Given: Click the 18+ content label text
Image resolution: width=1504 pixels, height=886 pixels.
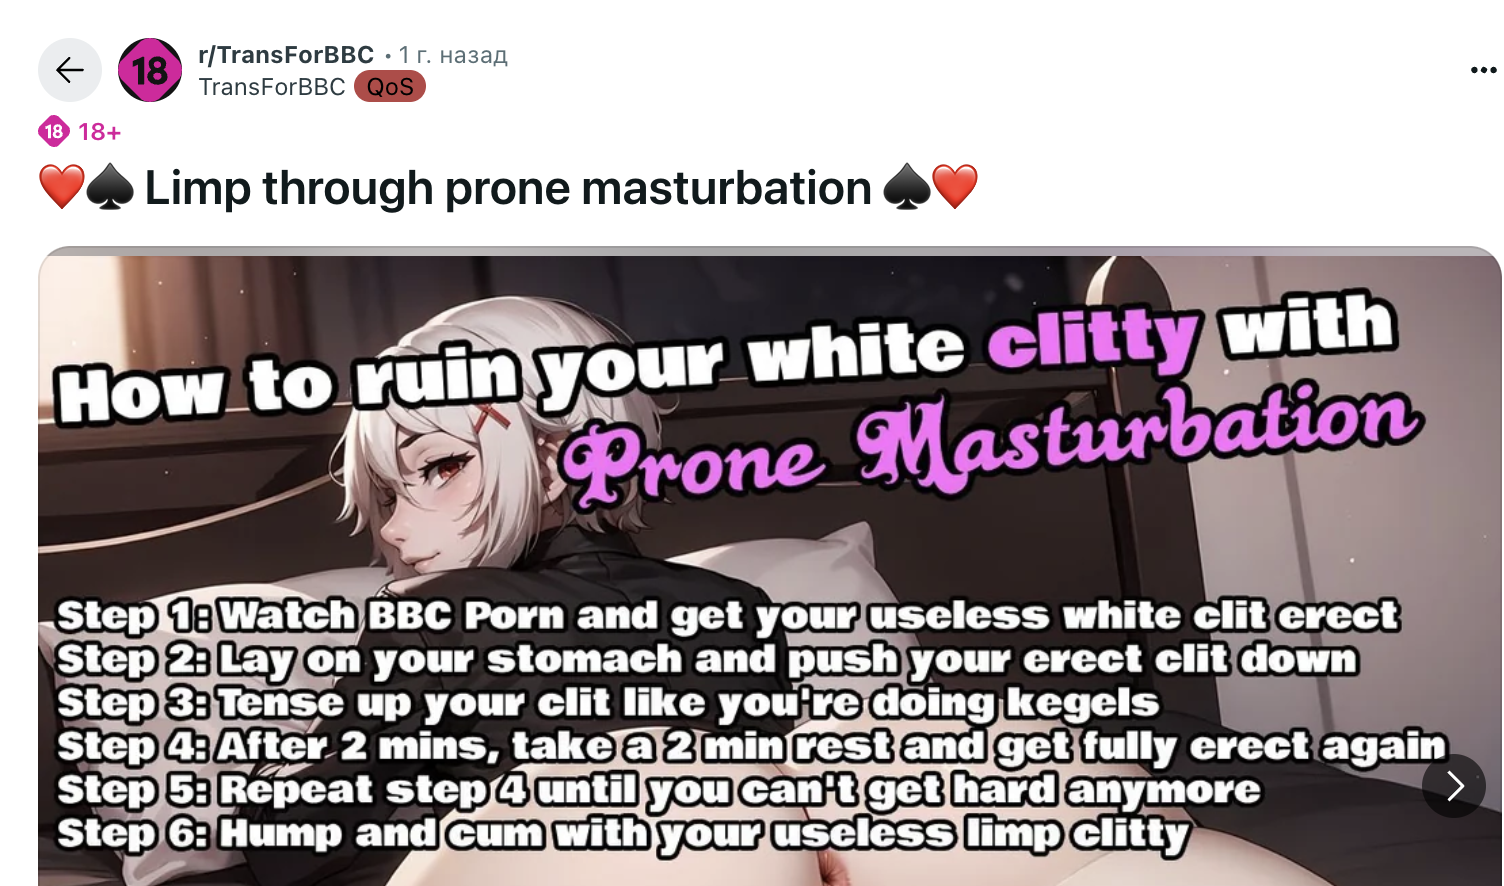Looking at the screenshot, I should (x=99, y=132).
